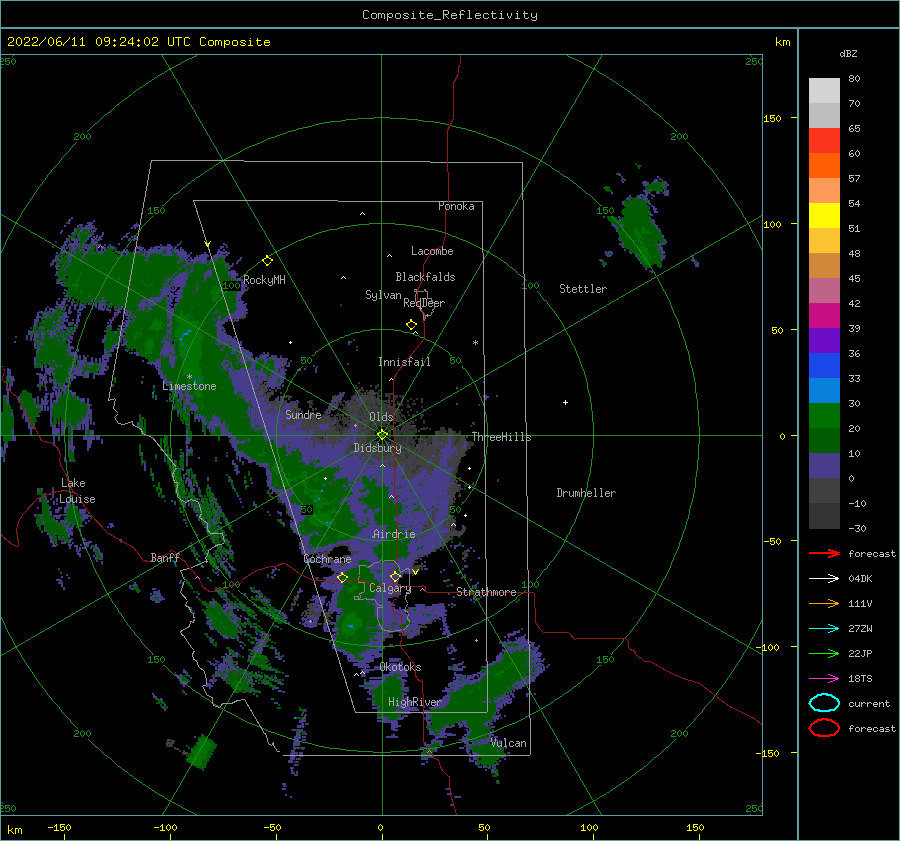
Task: Click the Vulcan label
Action: tap(508, 743)
